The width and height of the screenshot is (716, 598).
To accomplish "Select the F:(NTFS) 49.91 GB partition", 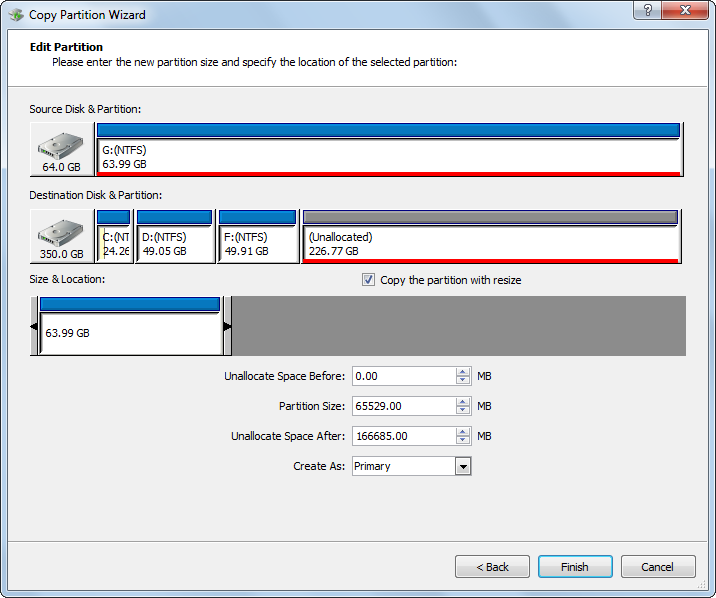I will pyautogui.click(x=258, y=236).
